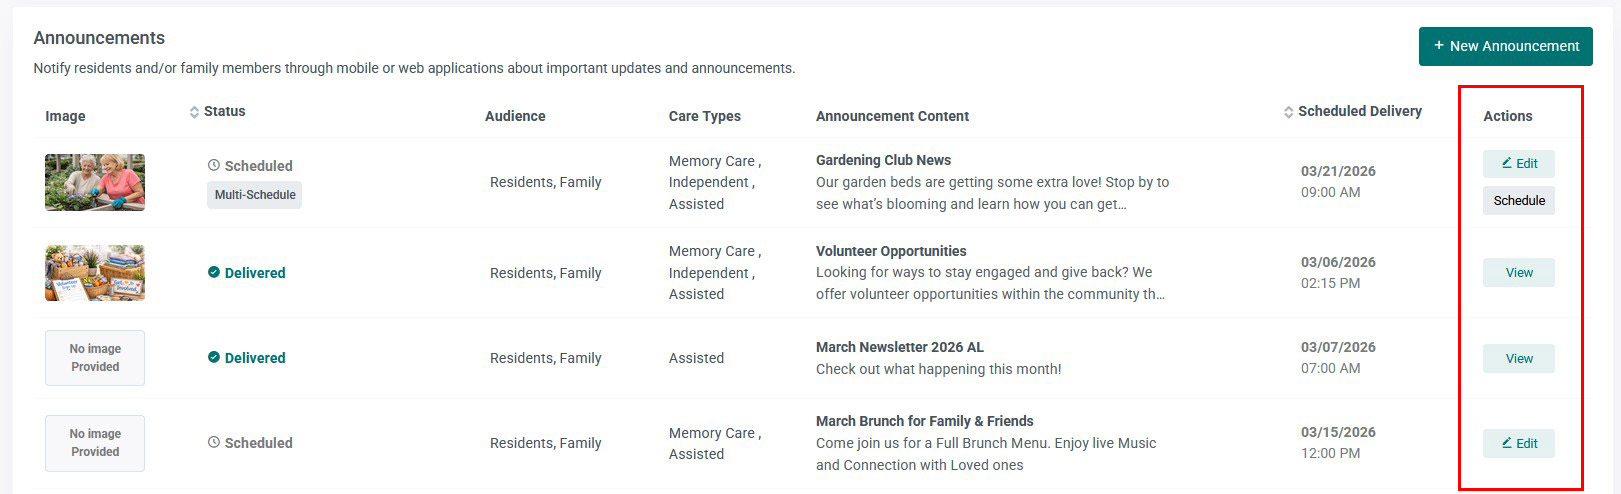Click the clock icon in the March Brunch row
Image resolution: width=1621 pixels, height=494 pixels.
[x=213, y=442]
